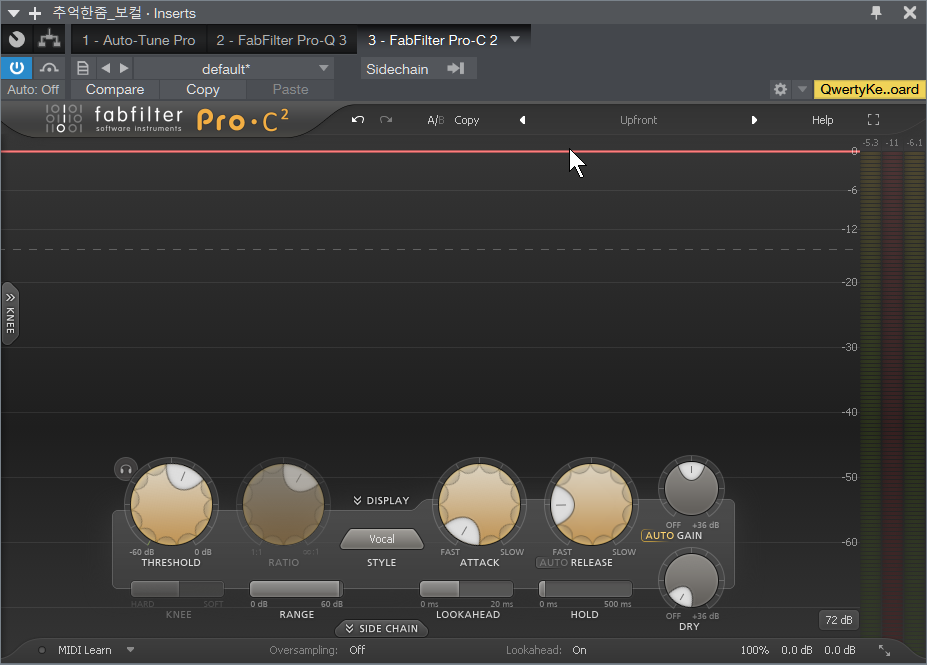The height and width of the screenshot is (665, 927).
Task: Collapse the DISPLAY section
Action: [381, 501]
